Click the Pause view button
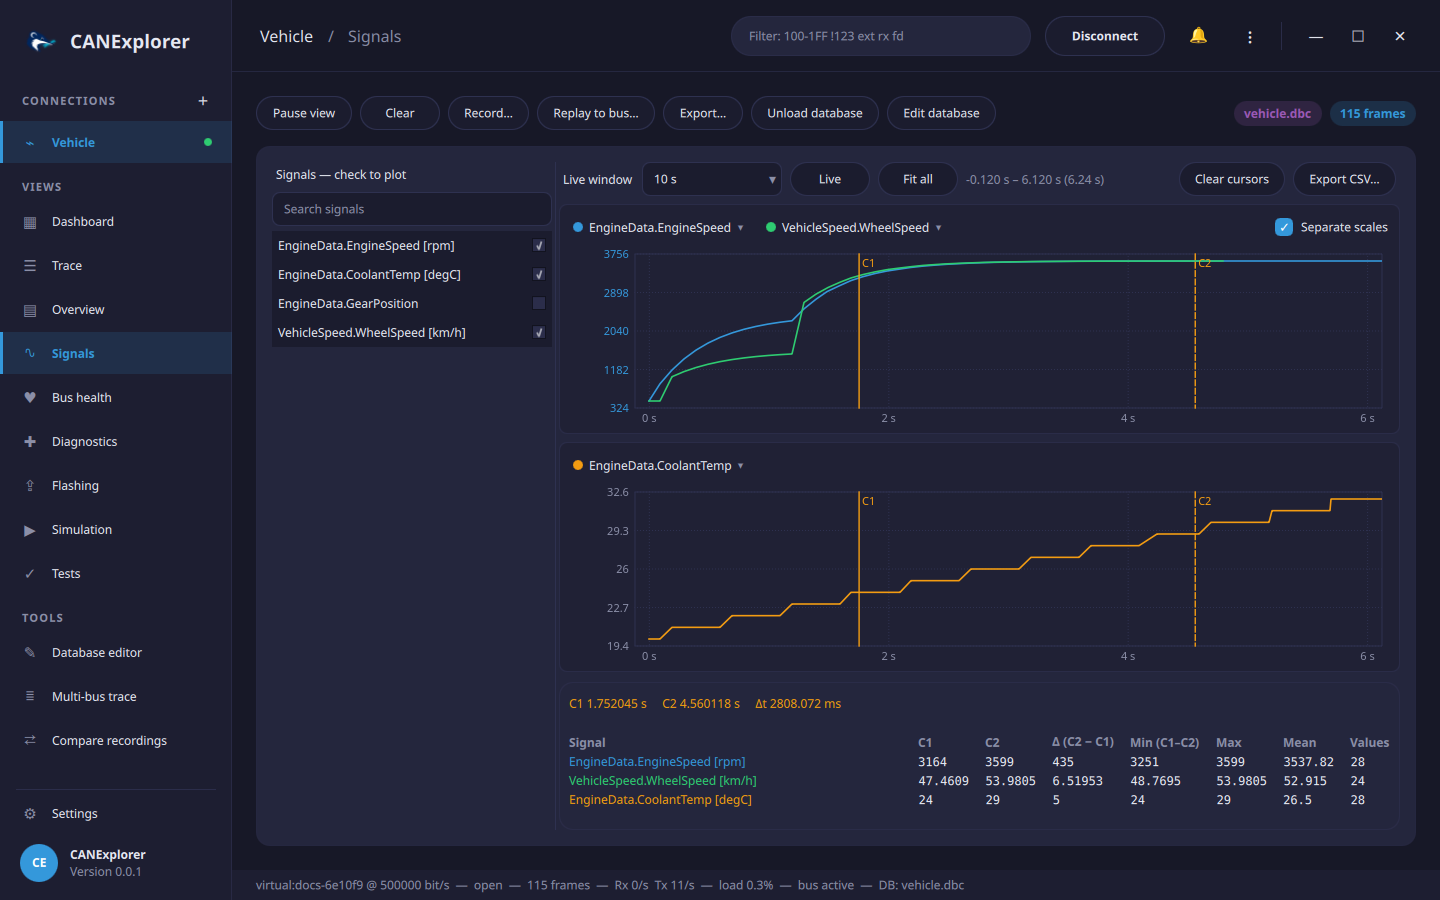Viewport: 1440px width, 900px height. (304, 113)
